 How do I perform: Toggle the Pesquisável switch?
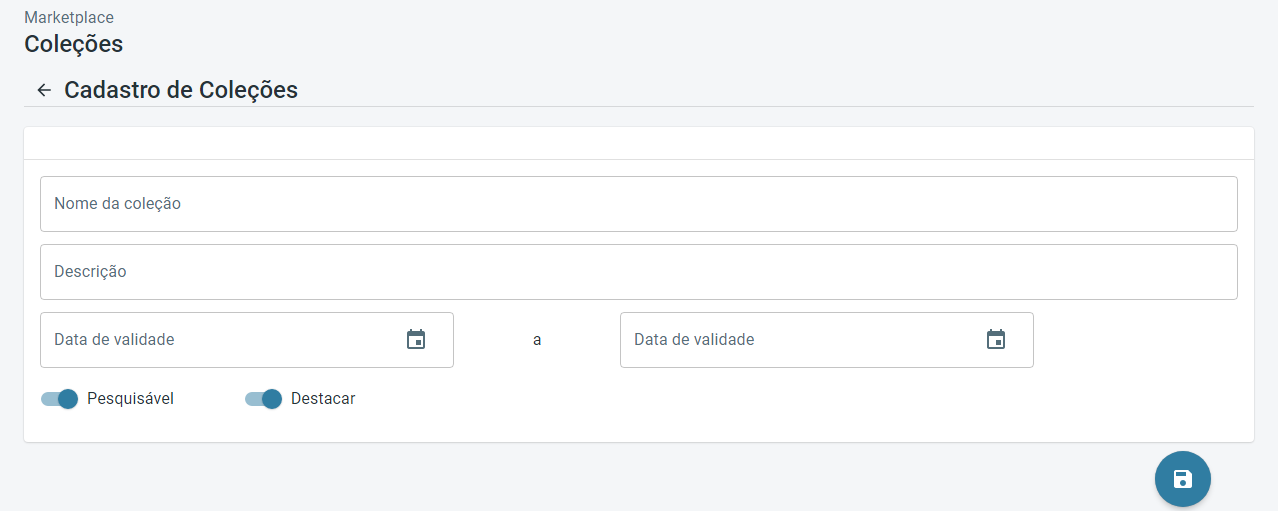tap(60, 399)
